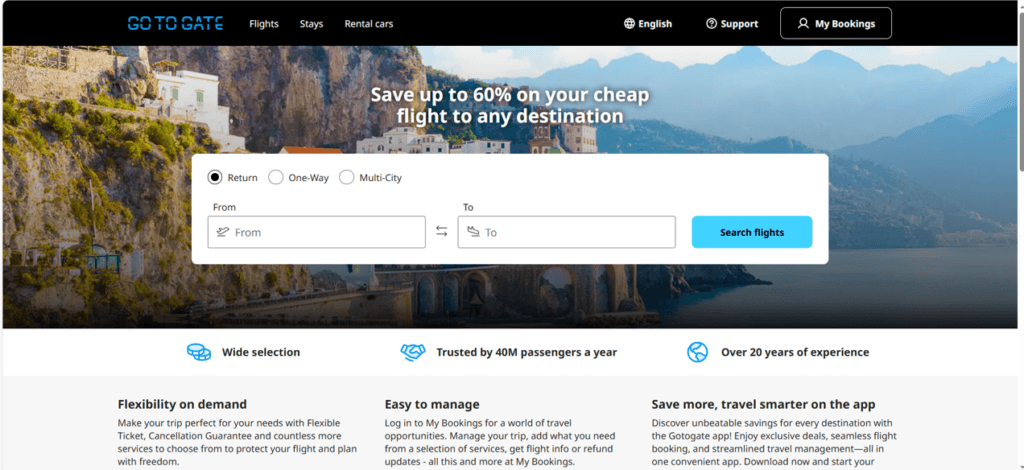Click the Go To Gate logo
This screenshot has height=470, width=1024.
click(x=175, y=24)
